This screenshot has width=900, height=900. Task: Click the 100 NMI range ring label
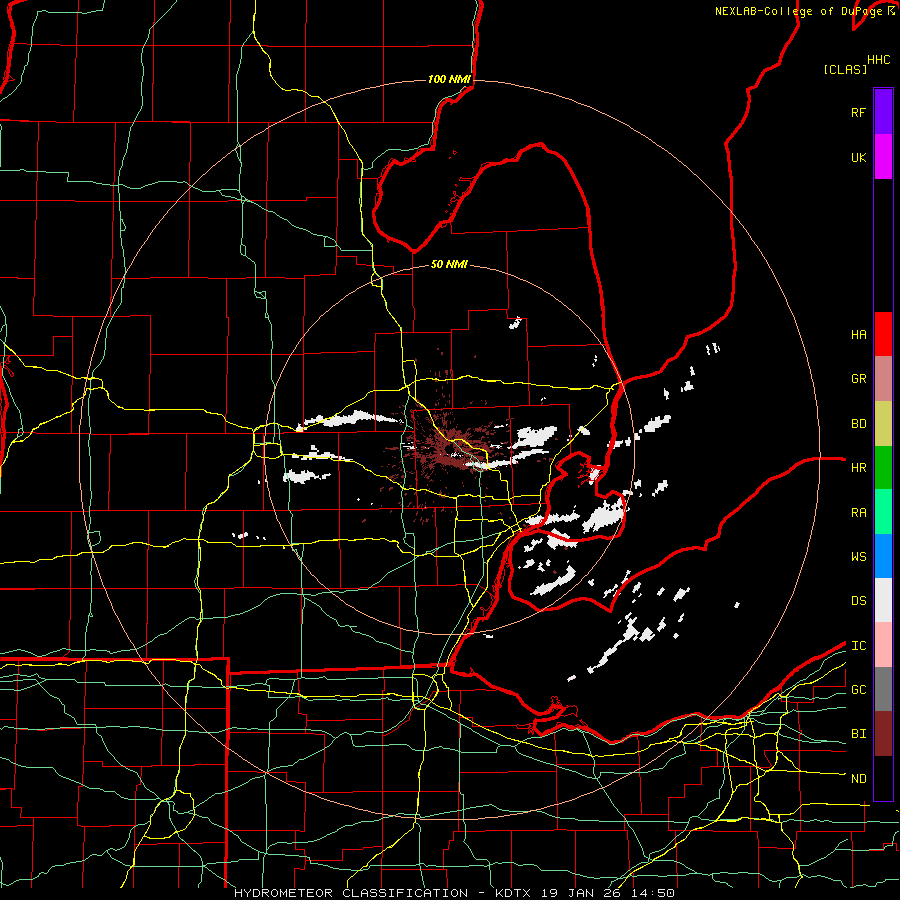[x=449, y=79]
